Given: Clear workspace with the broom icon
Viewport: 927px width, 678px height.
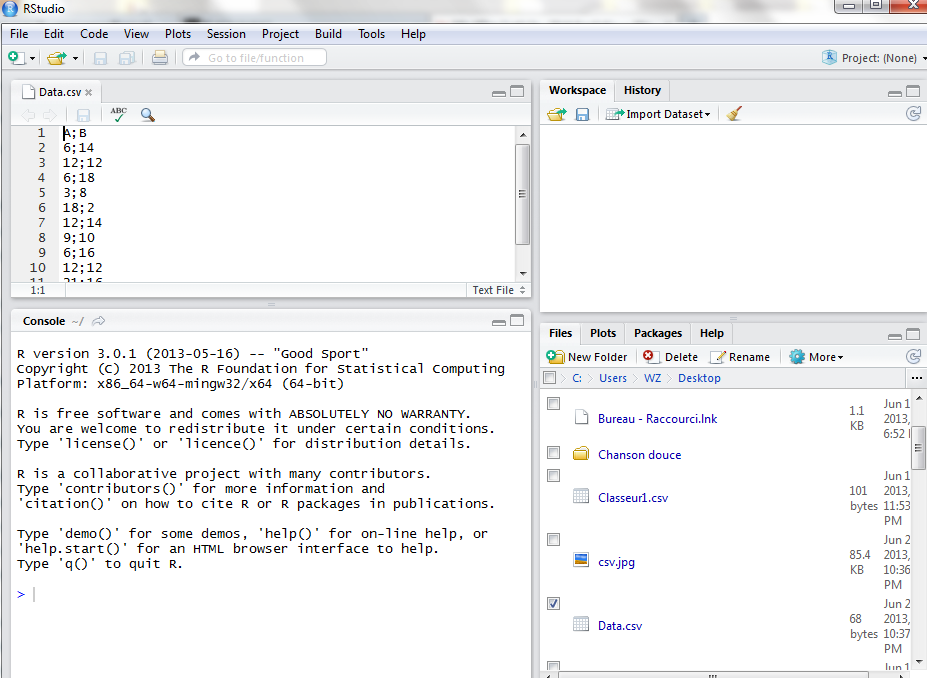Looking at the screenshot, I should point(734,113).
